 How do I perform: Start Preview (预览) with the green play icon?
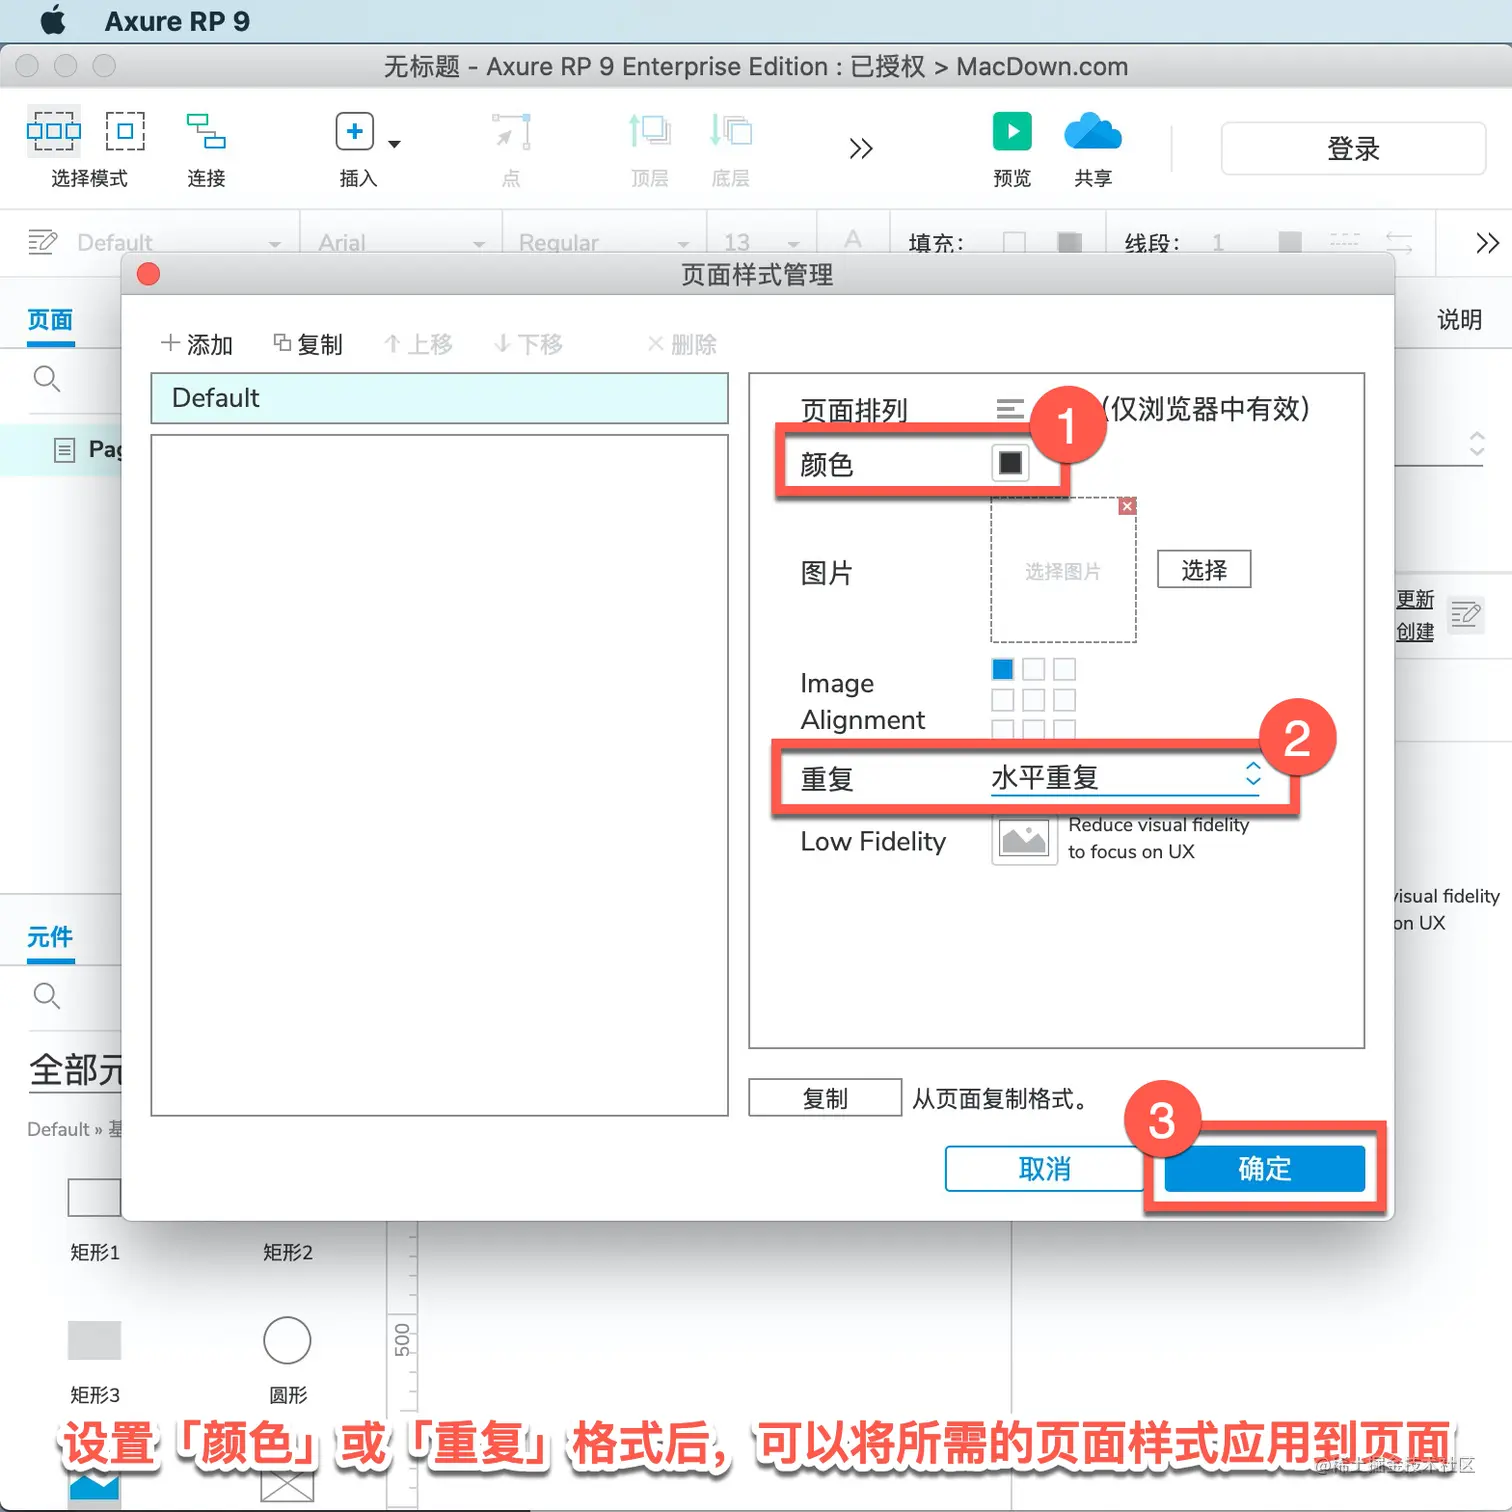coord(1012,131)
